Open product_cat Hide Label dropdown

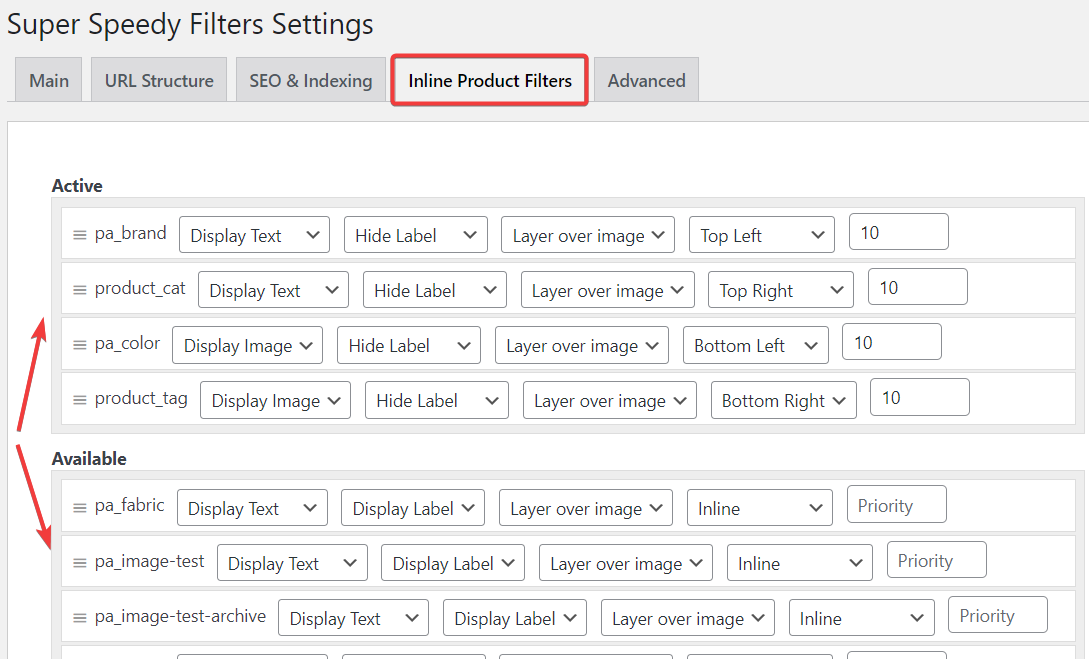pyautogui.click(x=435, y=290)
